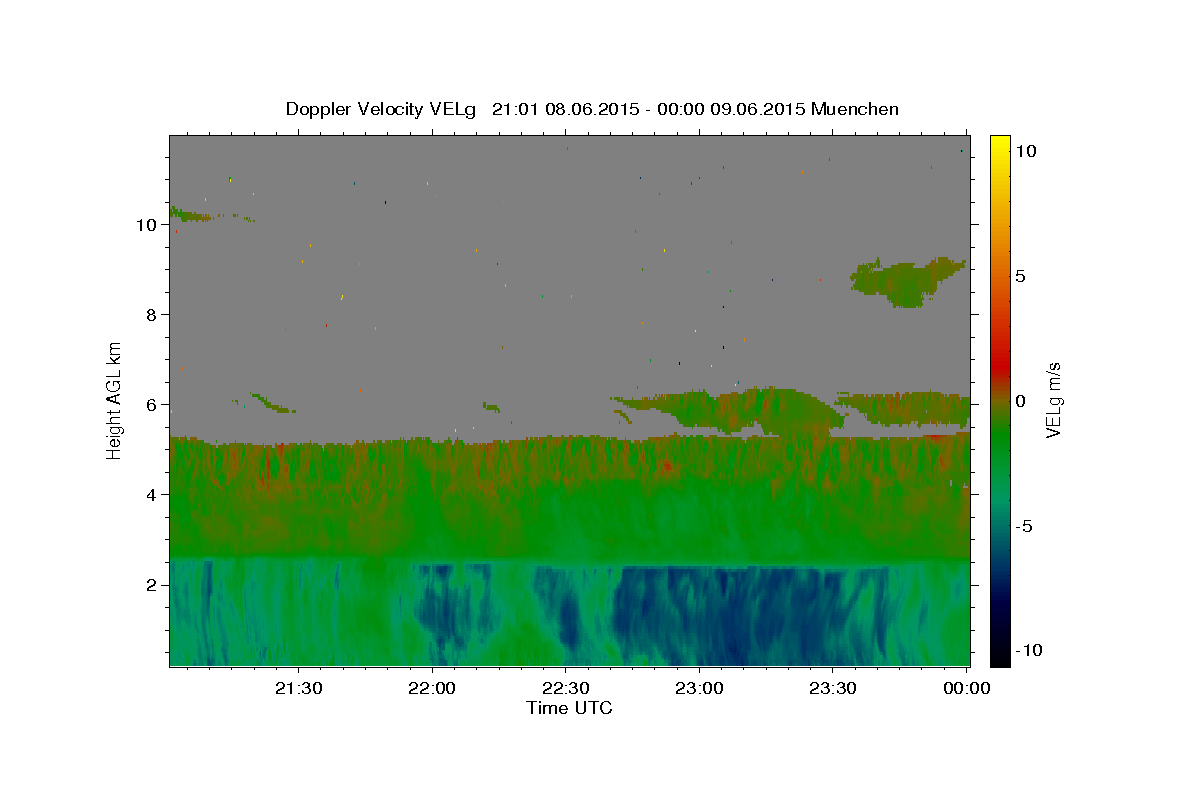
Task: Click the colorbar value label '-10'
Action: click(x=1028, y=651)
